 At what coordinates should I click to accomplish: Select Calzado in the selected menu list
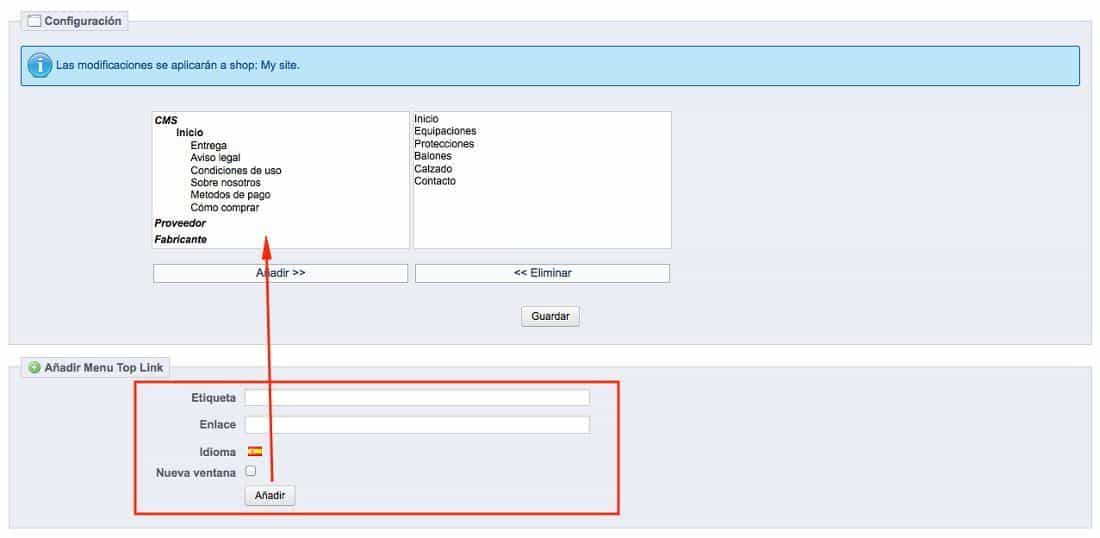pyautogui.click(x=433, y=168)
